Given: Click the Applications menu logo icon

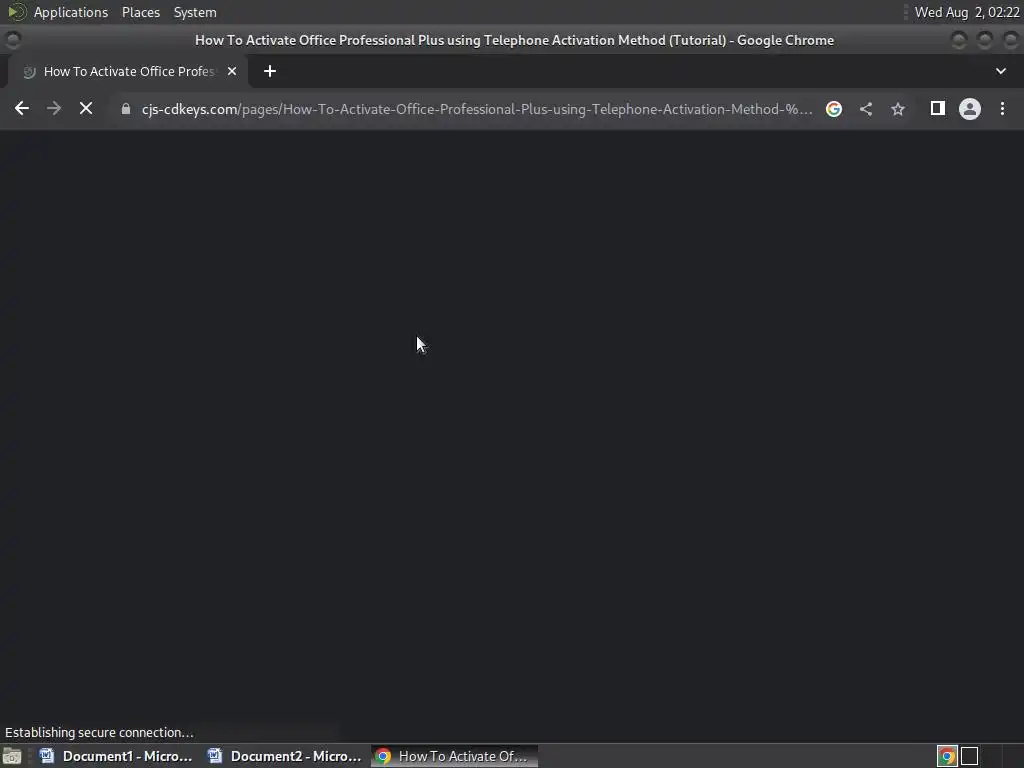Looking at the screenshot, I should [17, 12].
